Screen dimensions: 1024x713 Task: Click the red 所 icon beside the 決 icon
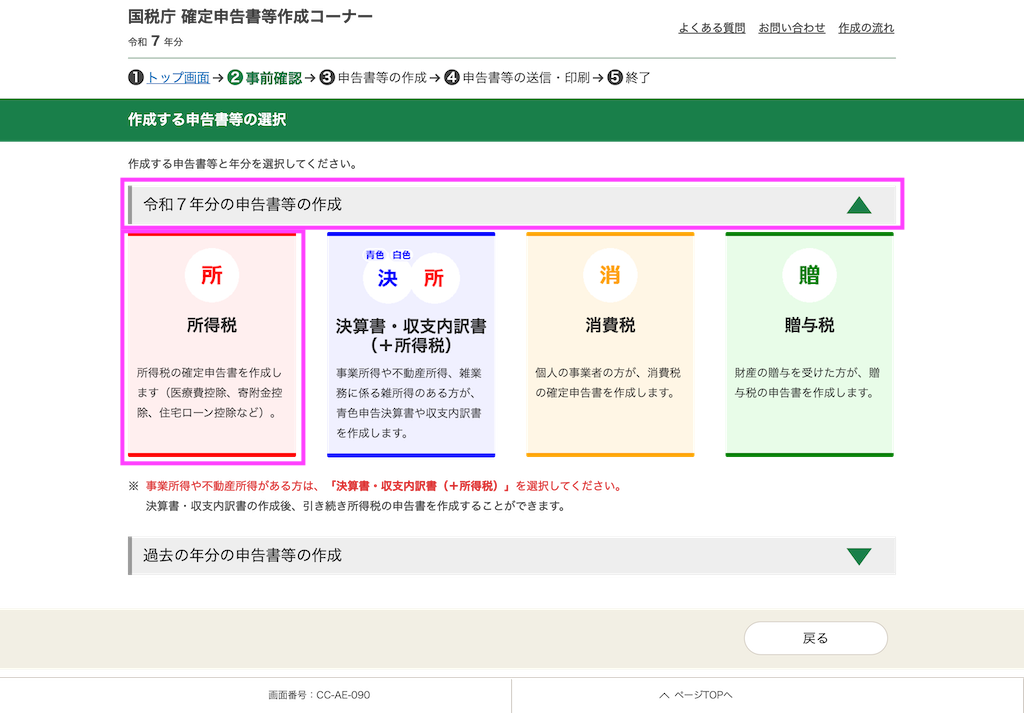(434, 279)
